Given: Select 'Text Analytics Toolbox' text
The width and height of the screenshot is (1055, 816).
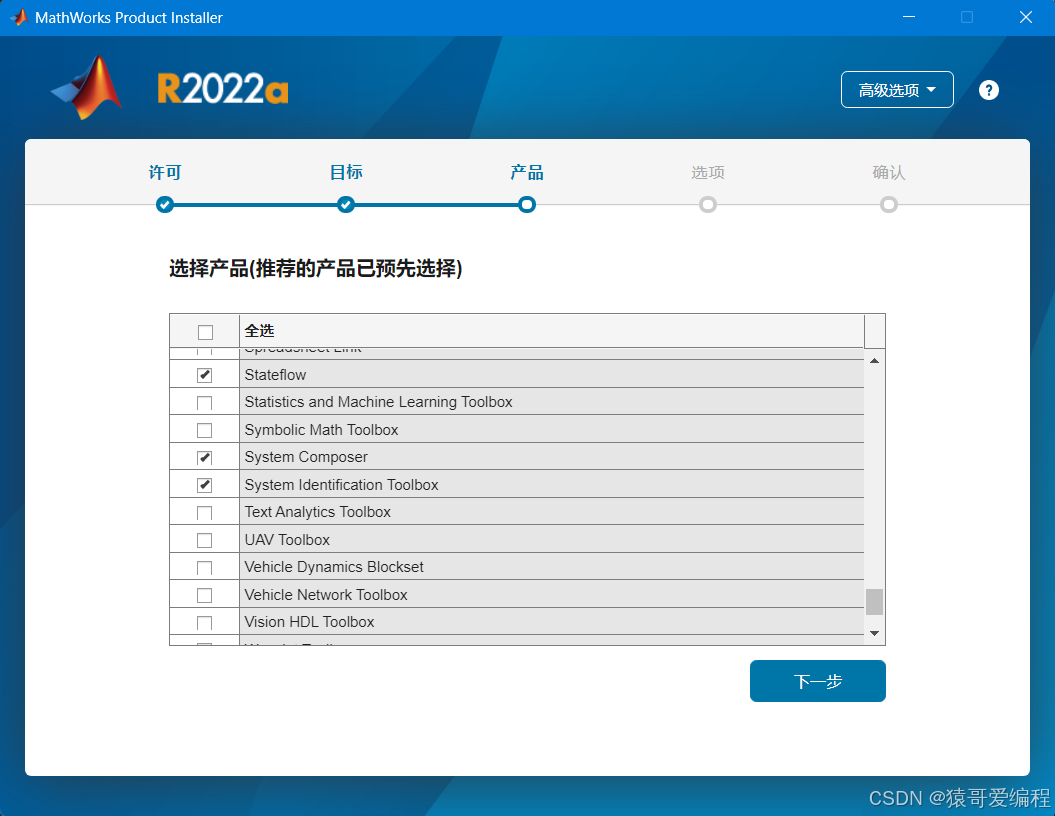Looking at the screenshot, I should (x=318, y=512).
